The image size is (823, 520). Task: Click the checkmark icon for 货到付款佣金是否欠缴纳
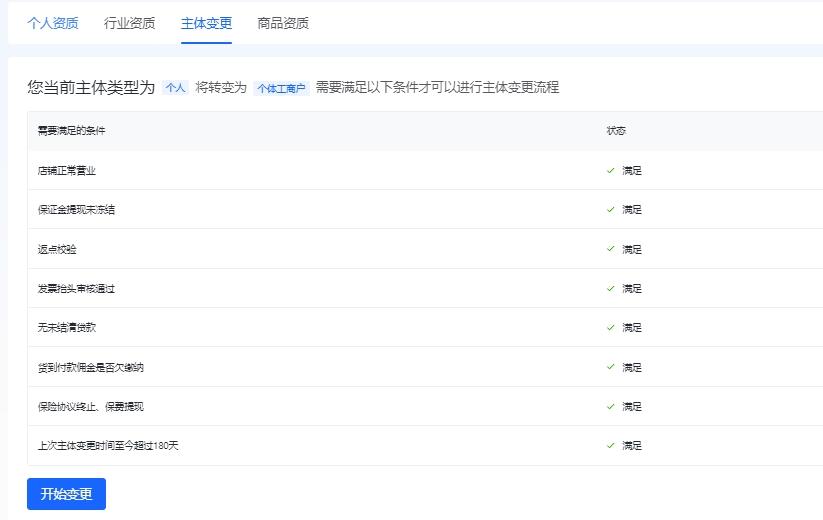(610, 367)
